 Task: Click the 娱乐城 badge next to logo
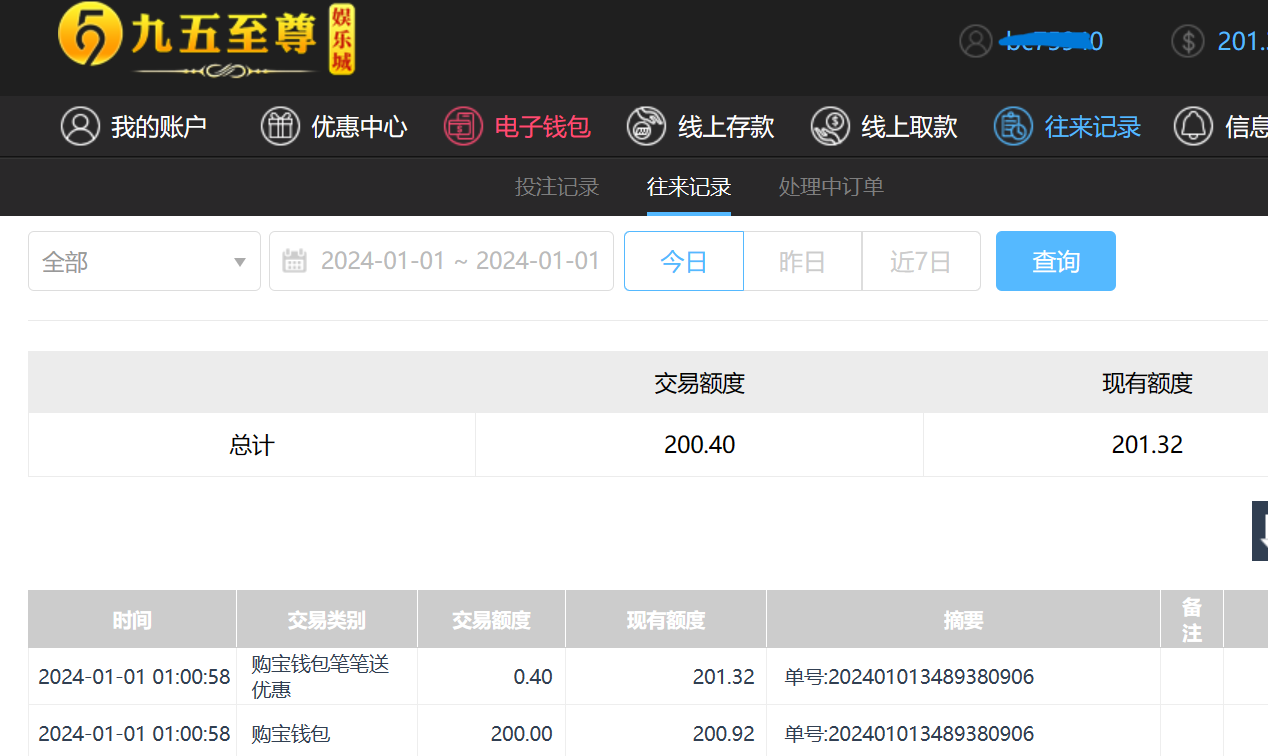pos(342,40)
